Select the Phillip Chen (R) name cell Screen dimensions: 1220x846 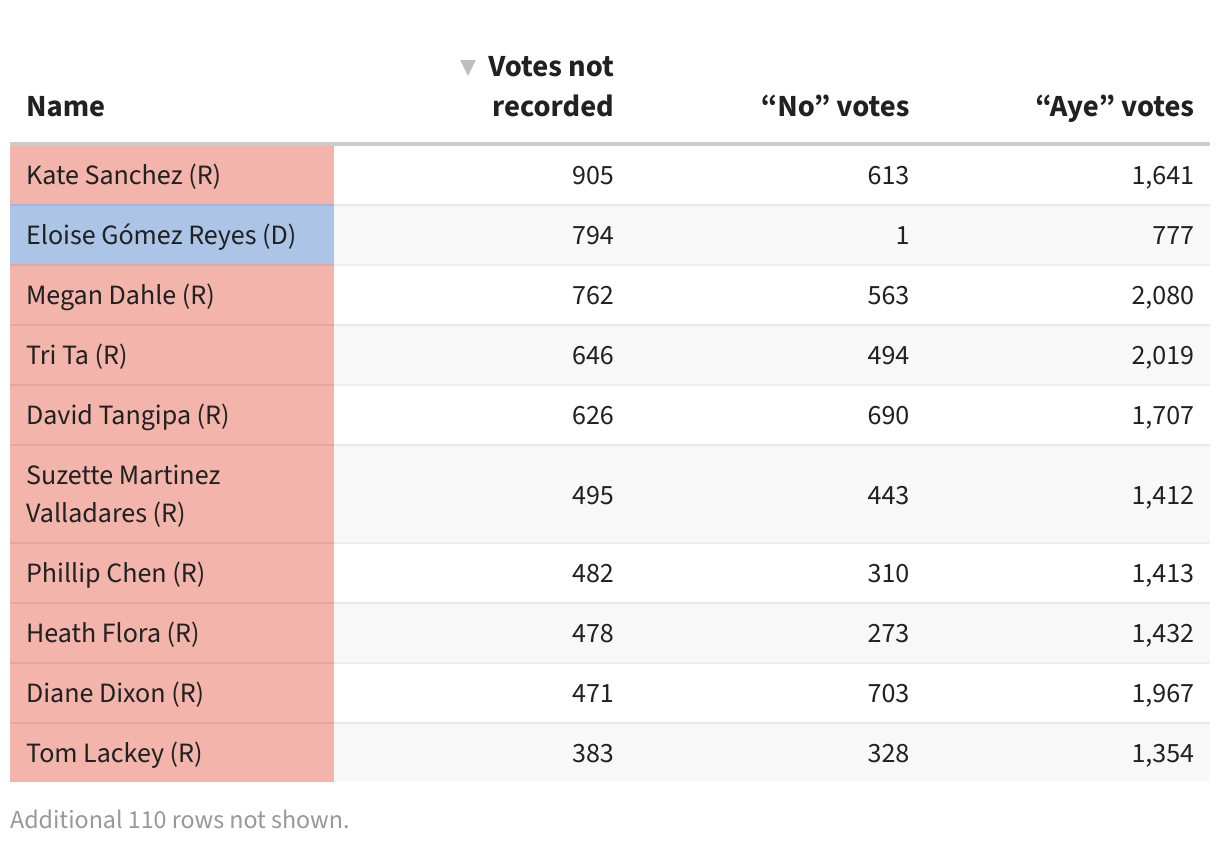(x=115, y=573)
